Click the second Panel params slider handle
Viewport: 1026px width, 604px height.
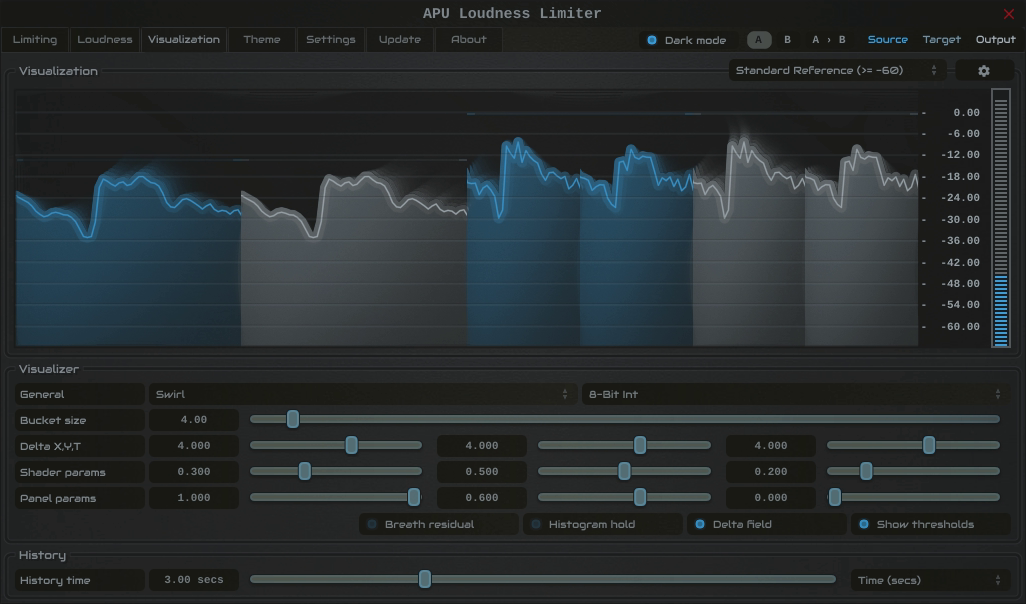pos(640,497)
